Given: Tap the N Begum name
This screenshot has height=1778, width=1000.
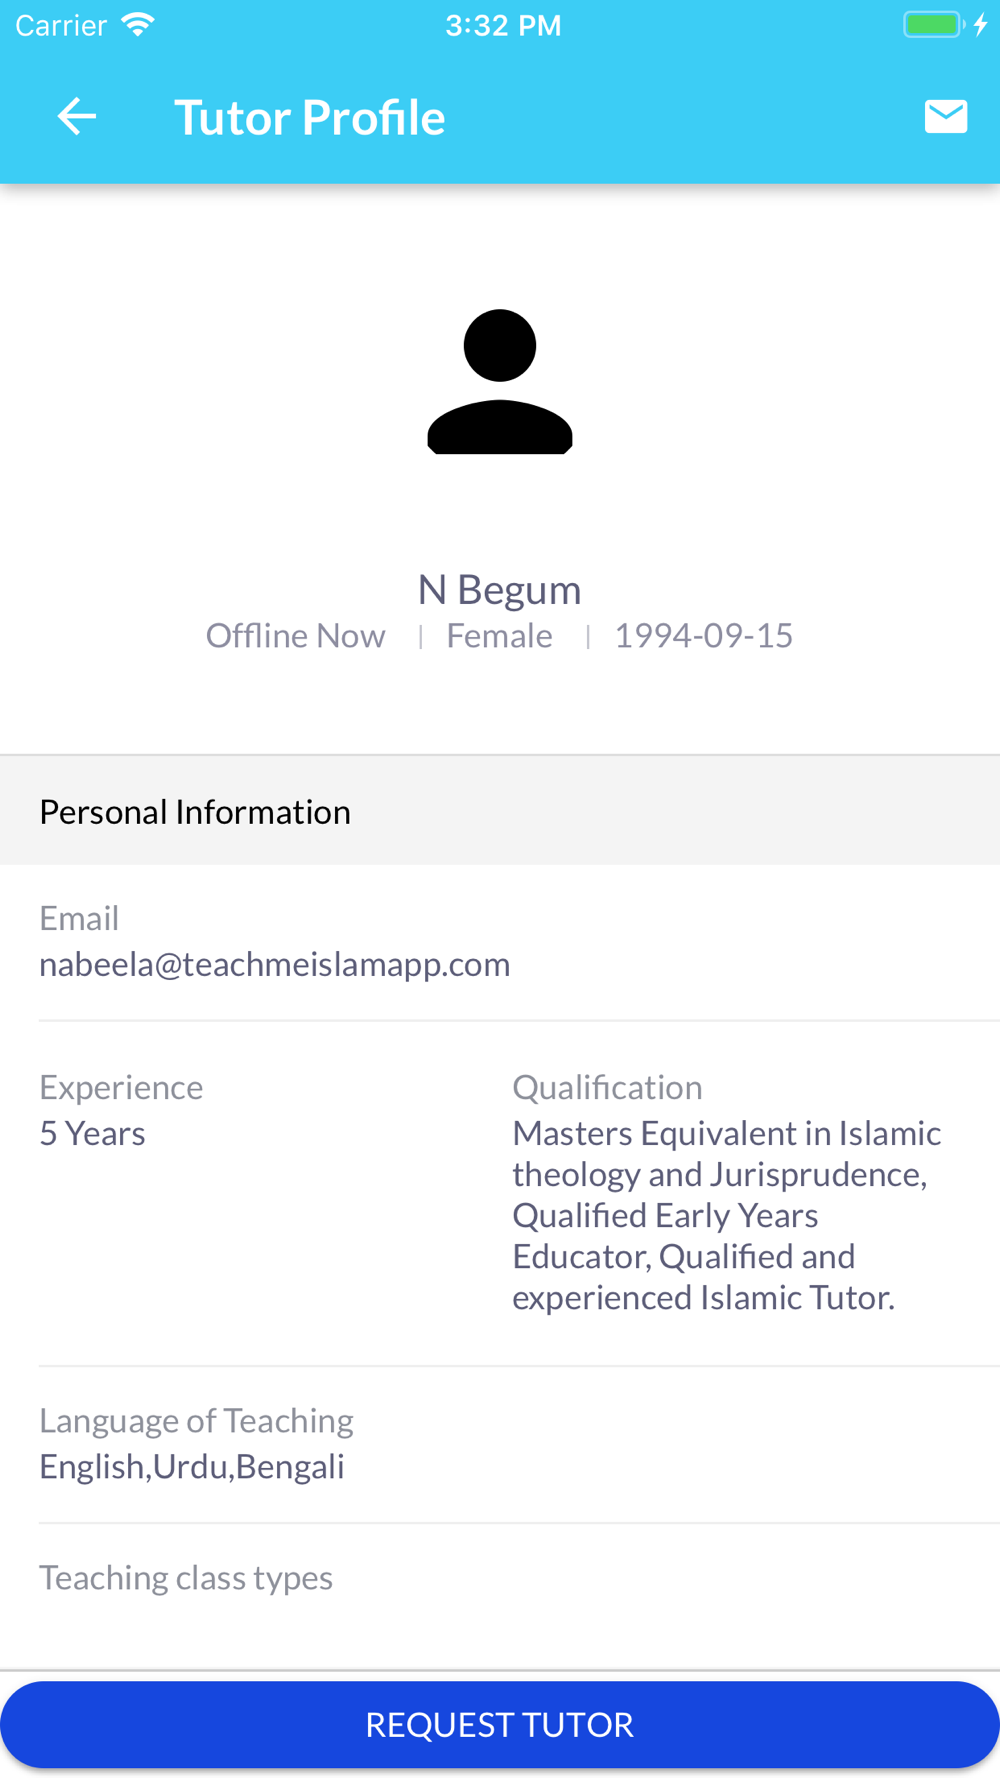Looking at the screenshot, I should pyautogui.click(x=499, y=589).
